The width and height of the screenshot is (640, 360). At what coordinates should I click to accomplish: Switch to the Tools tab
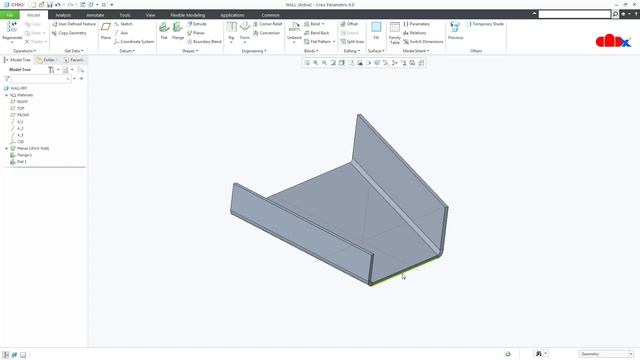[125, 15]
